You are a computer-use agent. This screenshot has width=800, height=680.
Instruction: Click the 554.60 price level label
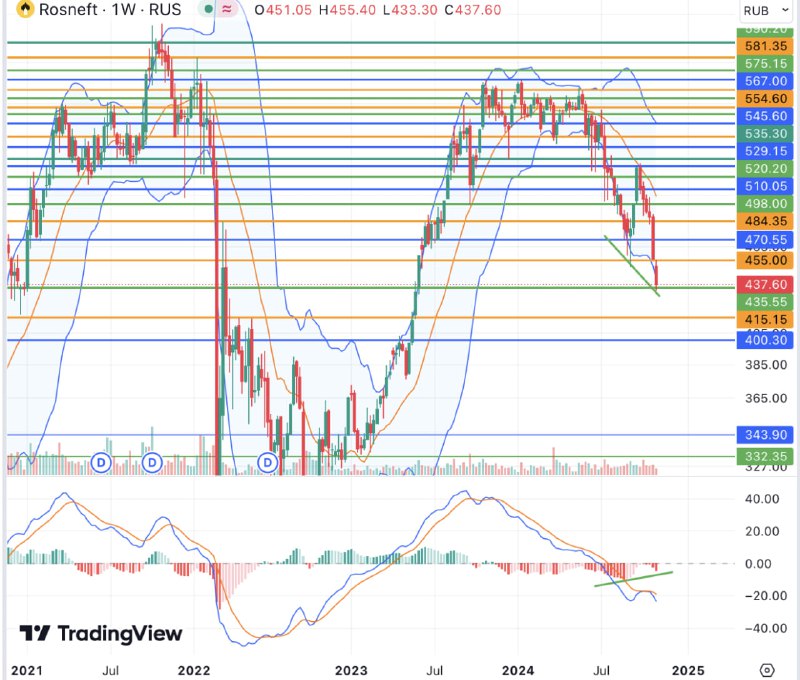point(765,98)
